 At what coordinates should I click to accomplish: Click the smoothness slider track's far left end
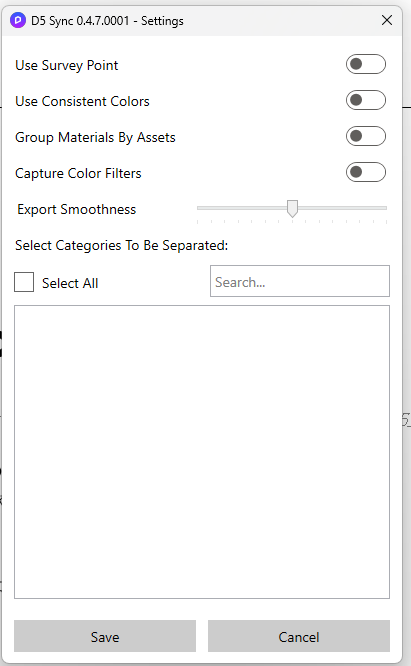(x=199, y=208)
